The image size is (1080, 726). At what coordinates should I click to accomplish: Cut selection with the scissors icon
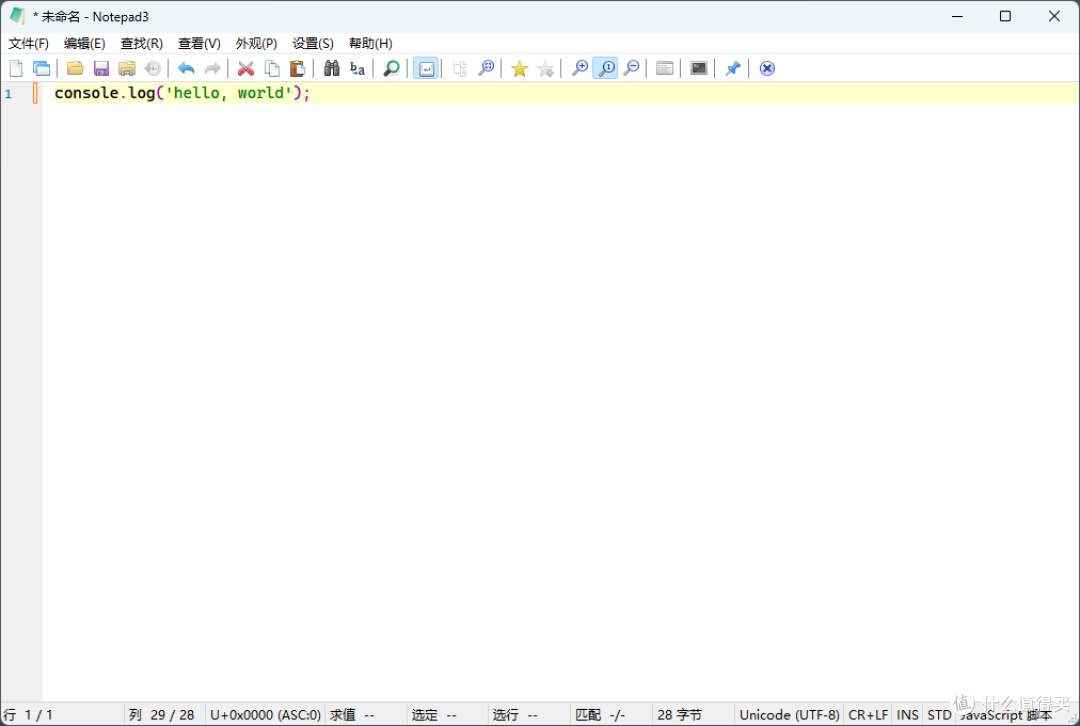(246, 68)
